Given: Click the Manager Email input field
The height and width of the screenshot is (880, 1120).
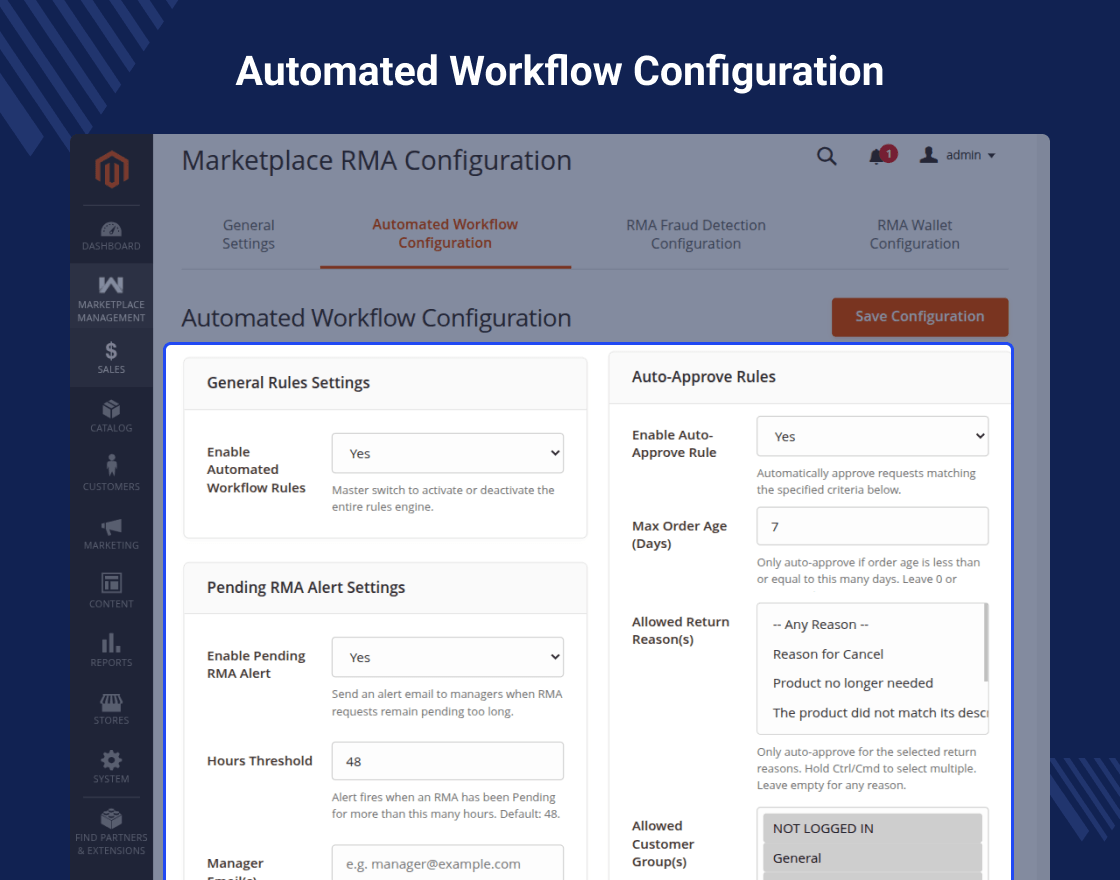Looking at the screenshot, I should pos(448,863).
